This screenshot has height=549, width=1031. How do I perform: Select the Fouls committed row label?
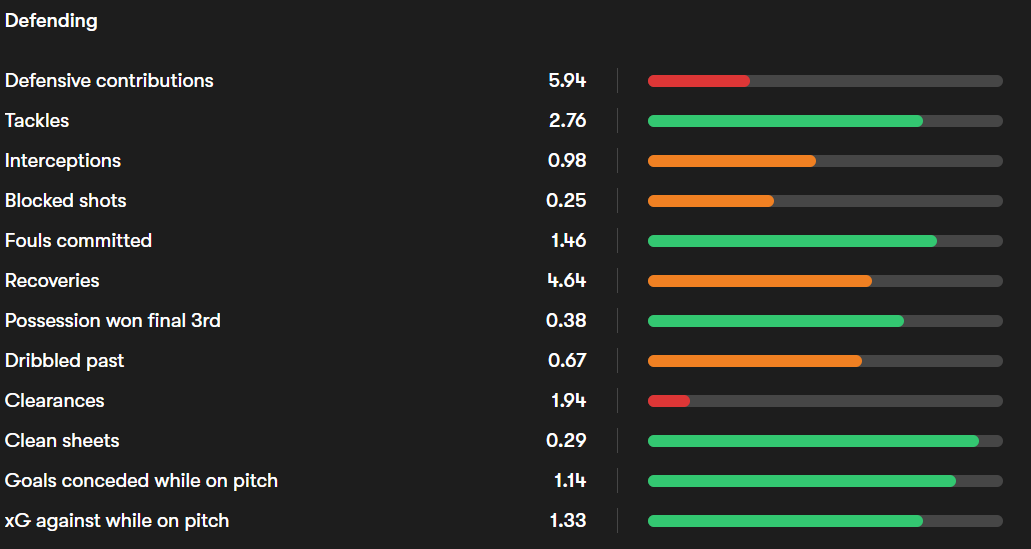tap(78, 241)
